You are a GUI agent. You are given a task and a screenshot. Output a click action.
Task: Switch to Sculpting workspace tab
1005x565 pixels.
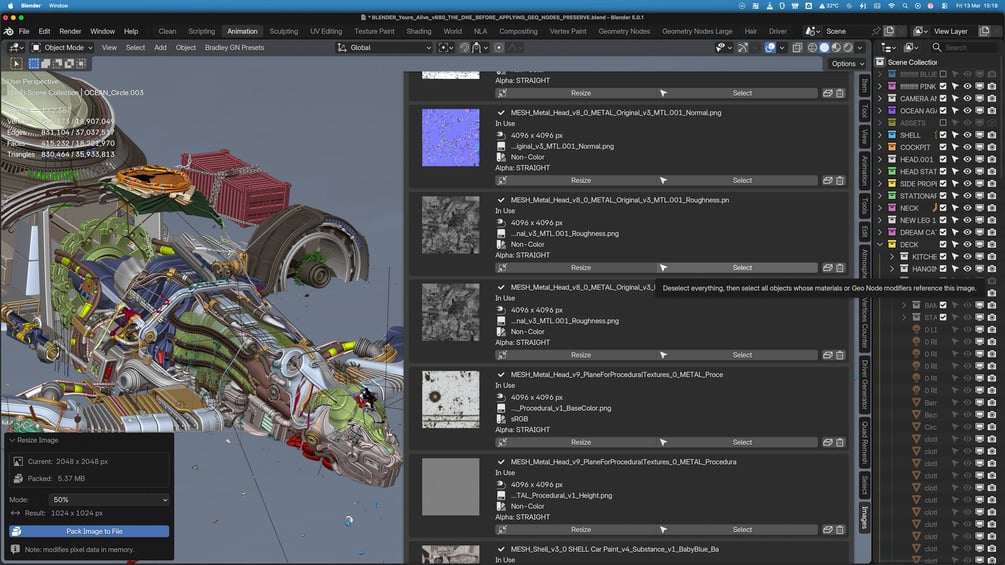tap(283, 31)
